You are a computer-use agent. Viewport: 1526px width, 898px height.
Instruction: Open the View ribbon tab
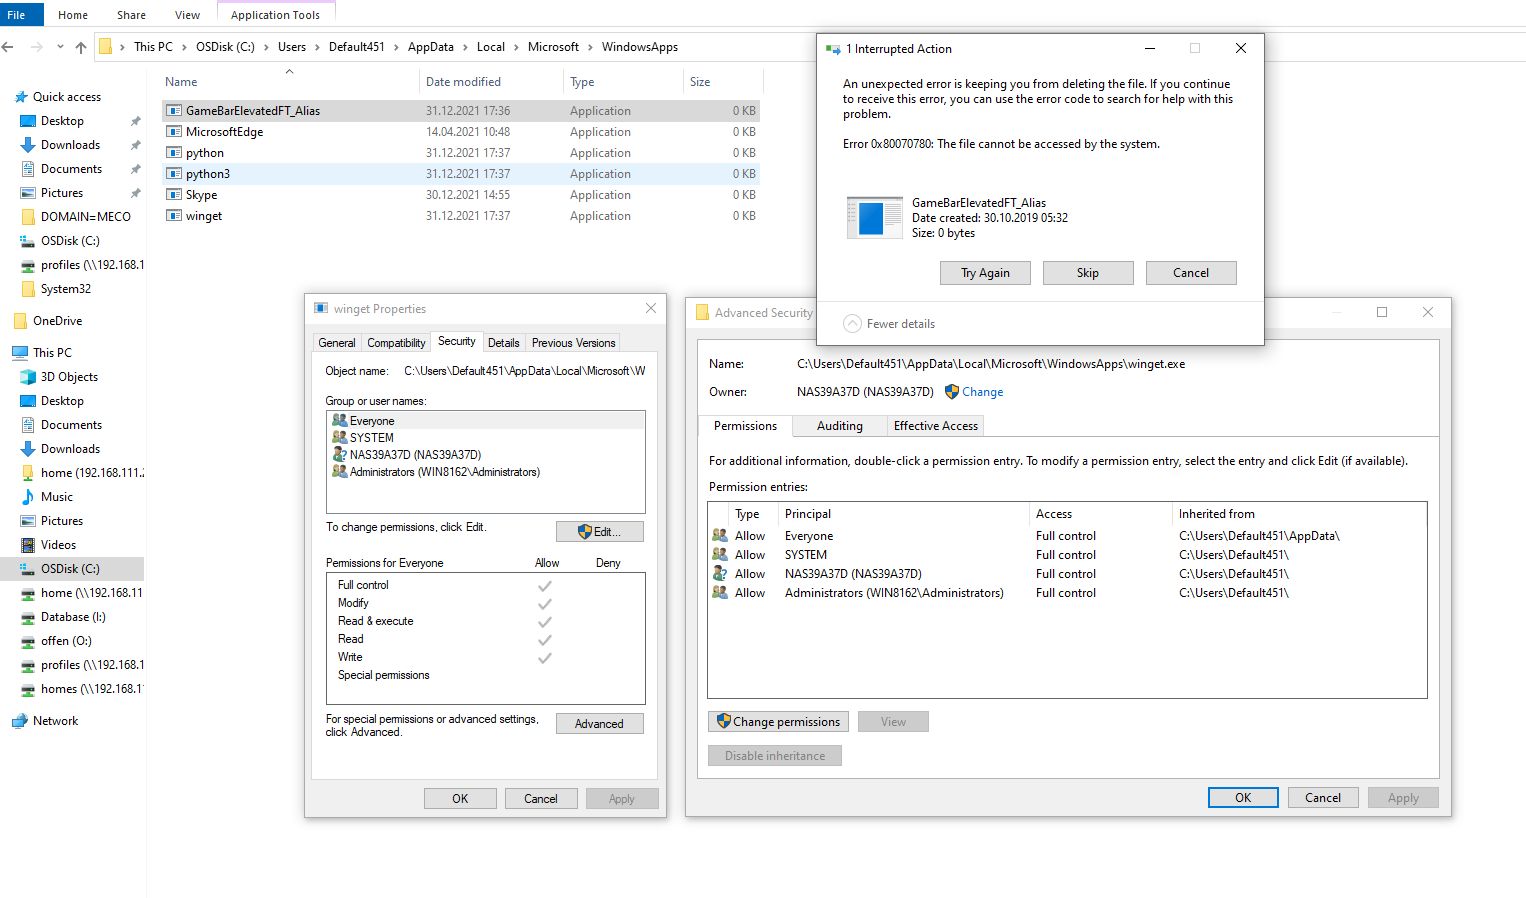click(x=187, y=15)
